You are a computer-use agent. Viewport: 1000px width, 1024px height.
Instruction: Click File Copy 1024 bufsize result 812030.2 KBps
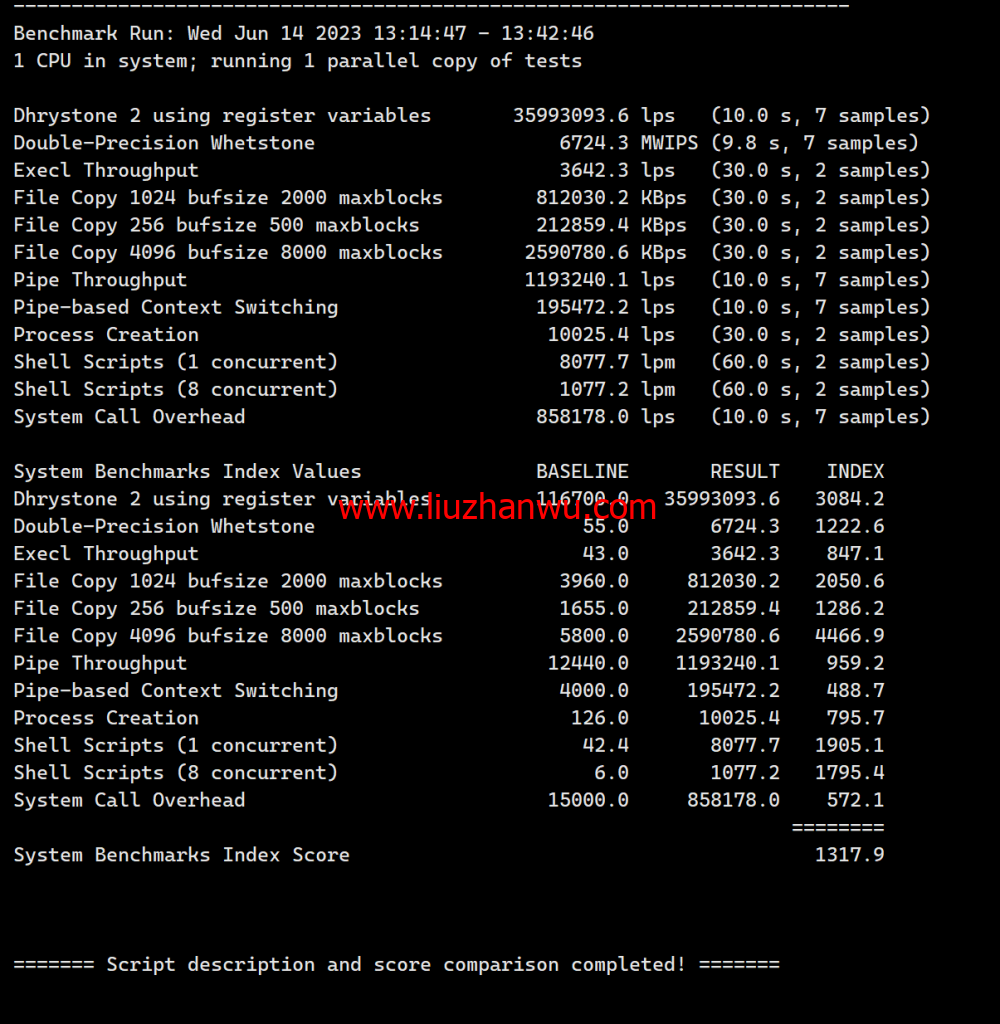point(611,198)
